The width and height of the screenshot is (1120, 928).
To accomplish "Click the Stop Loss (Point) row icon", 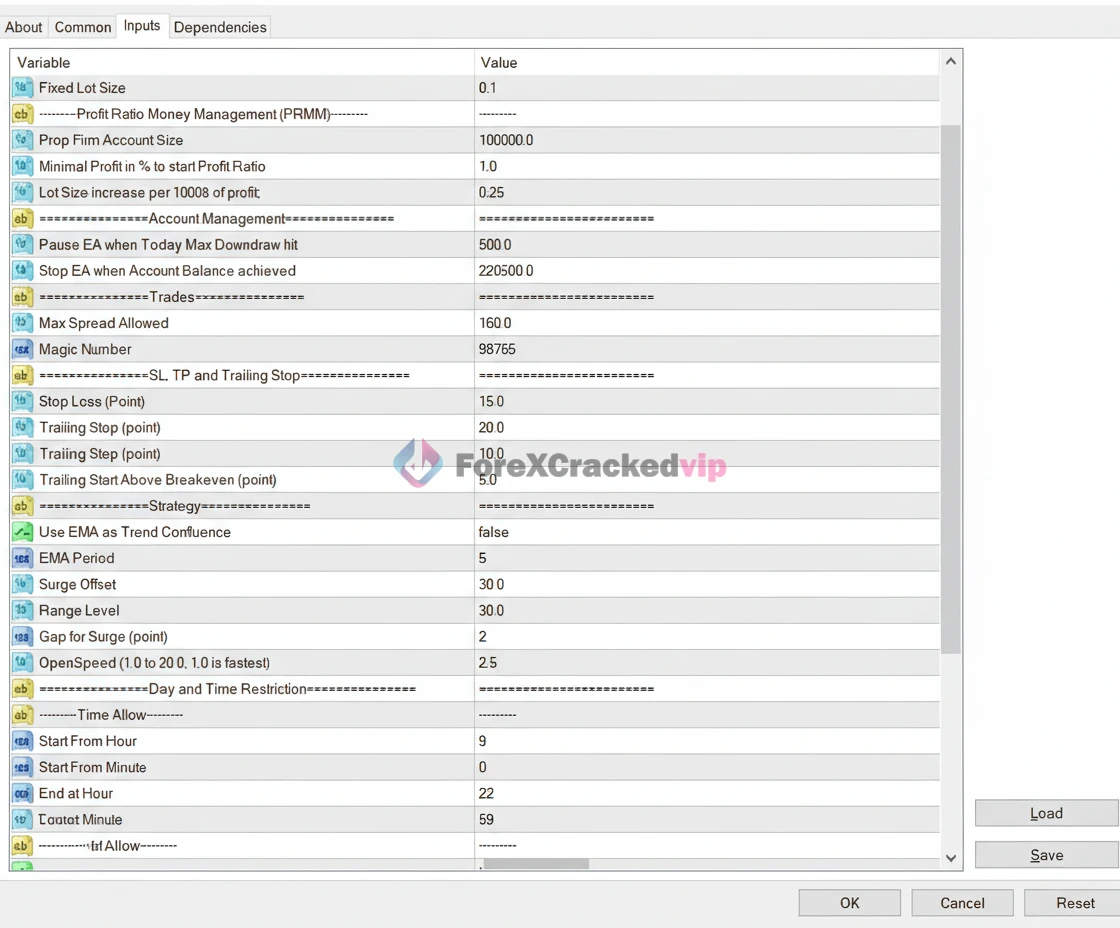I will 22,401.
